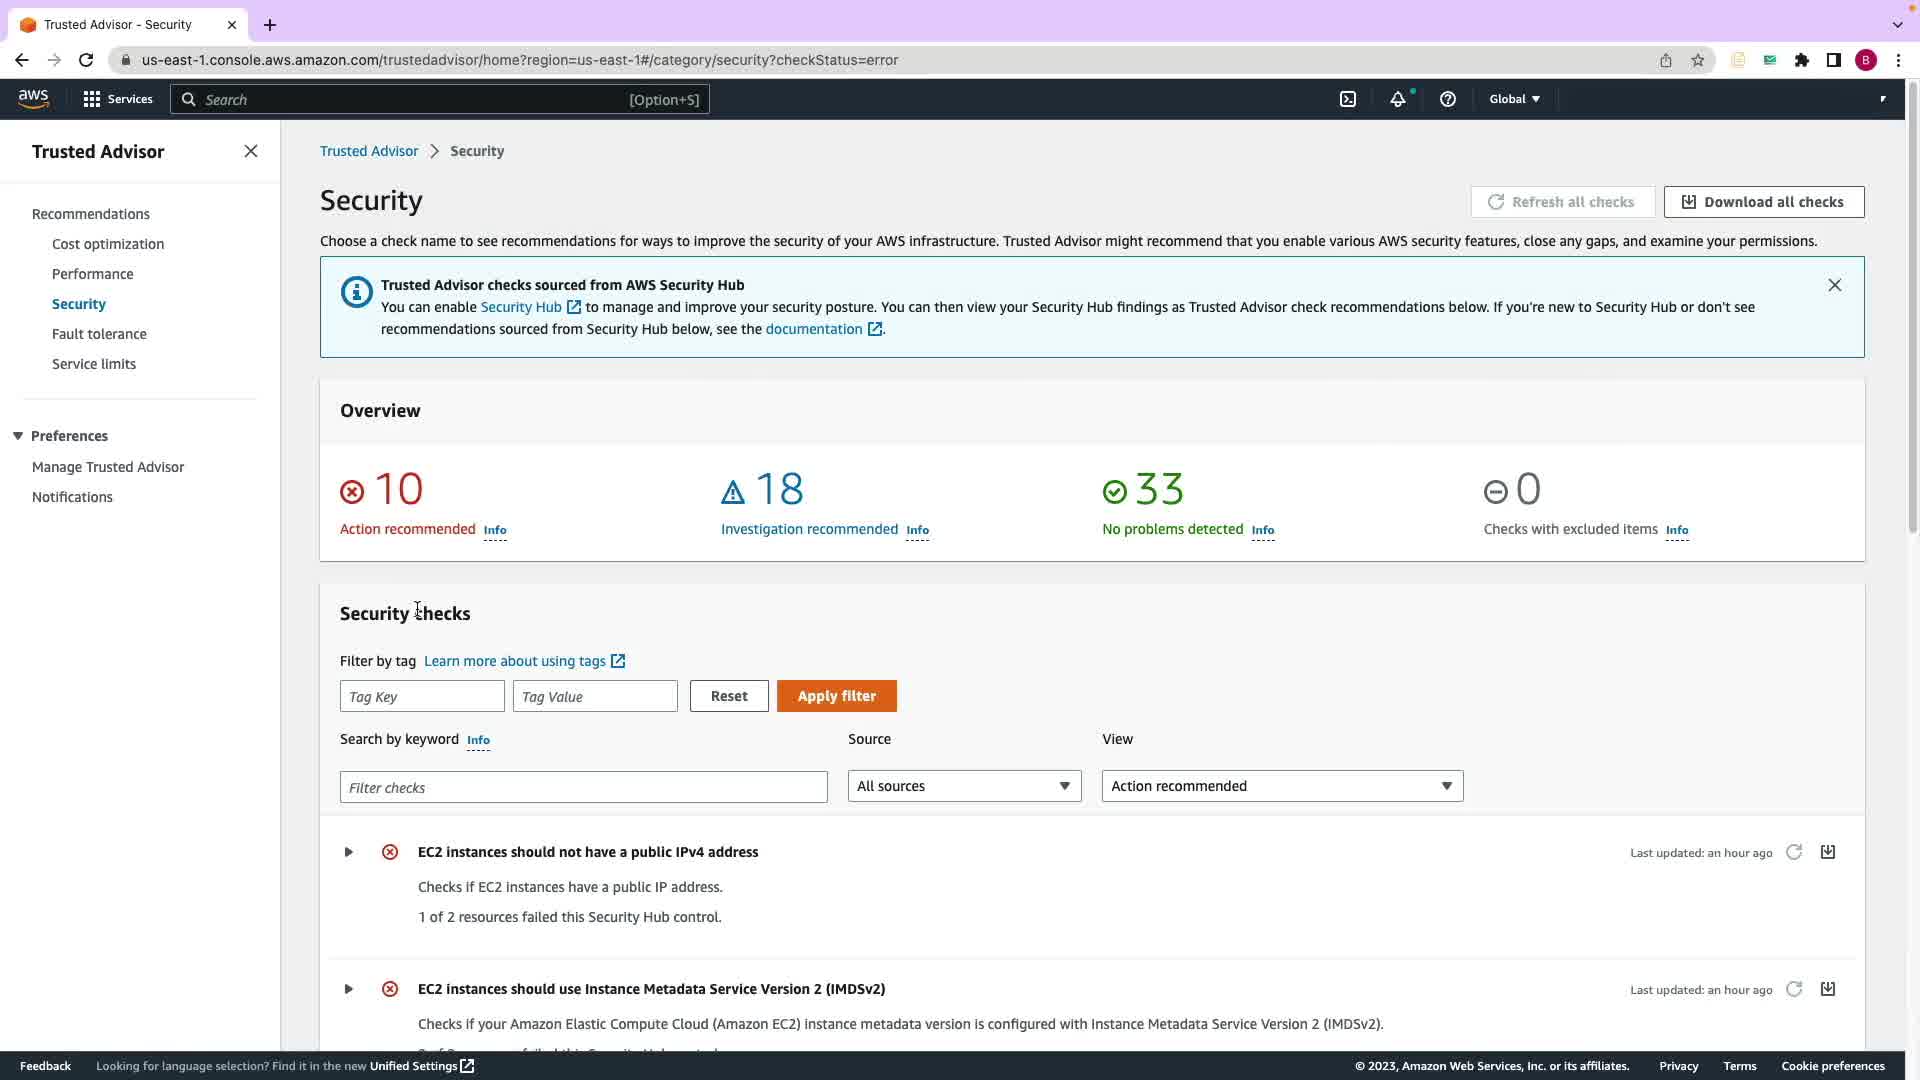
Task: Refresh the public IPv4 address check
Action: [x=1794, y=852]
